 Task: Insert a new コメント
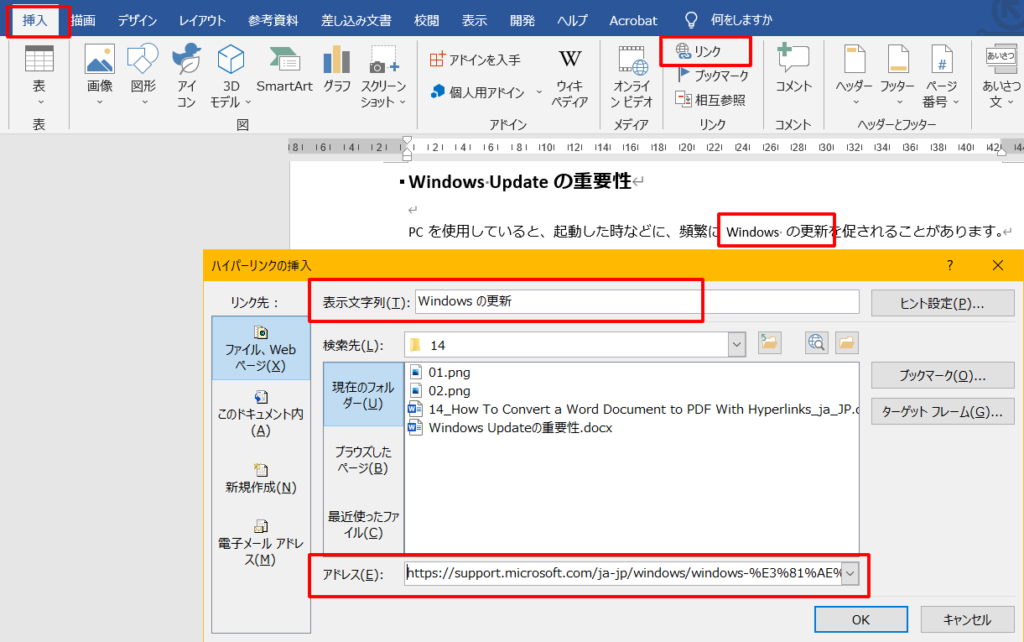click(x=793, y=69)
